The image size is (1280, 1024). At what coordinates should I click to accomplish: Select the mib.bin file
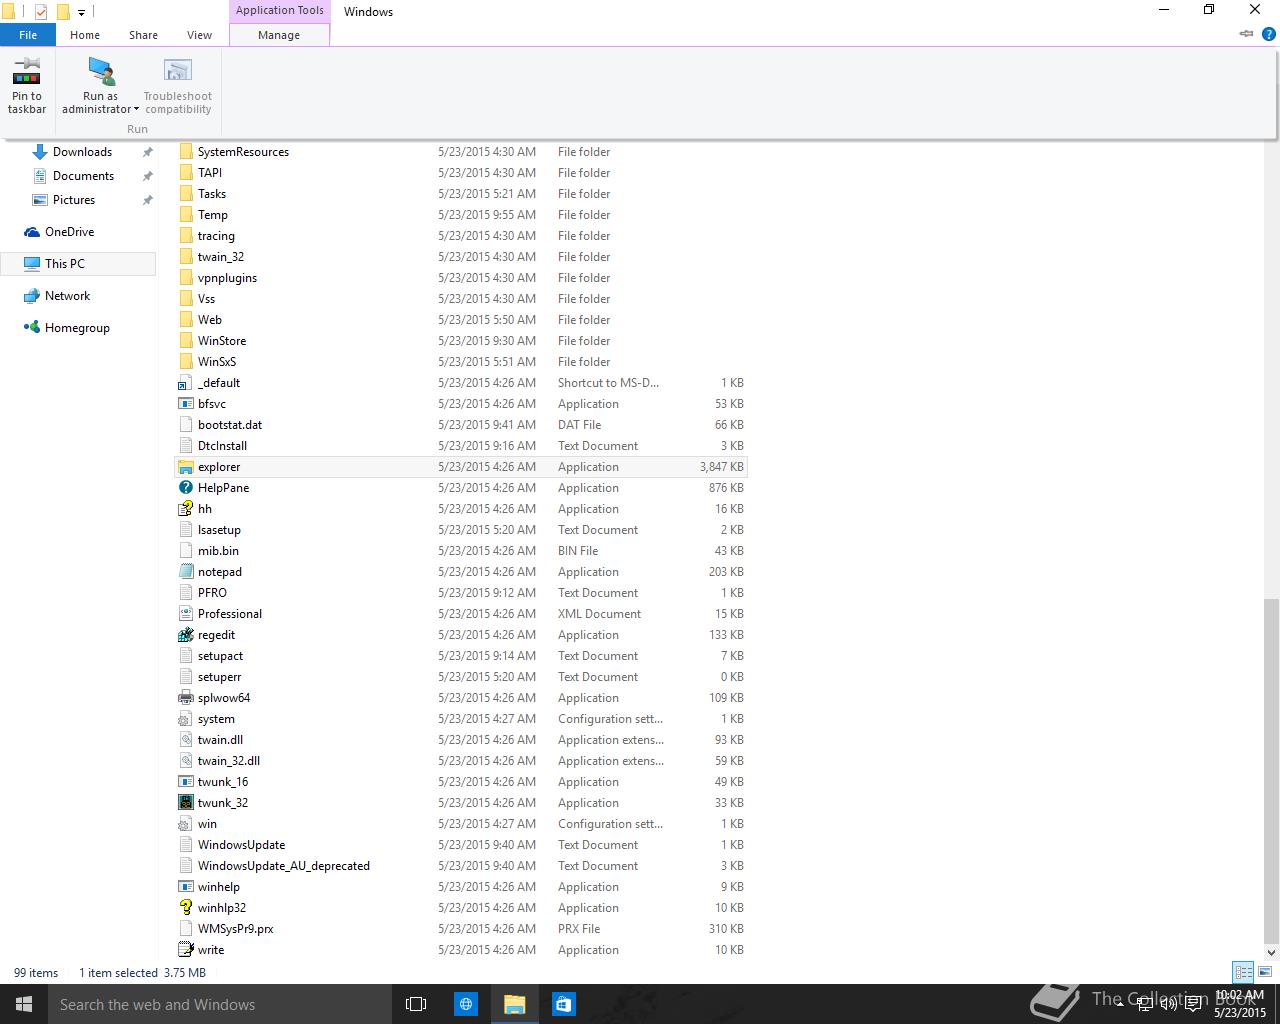point(461,551)
